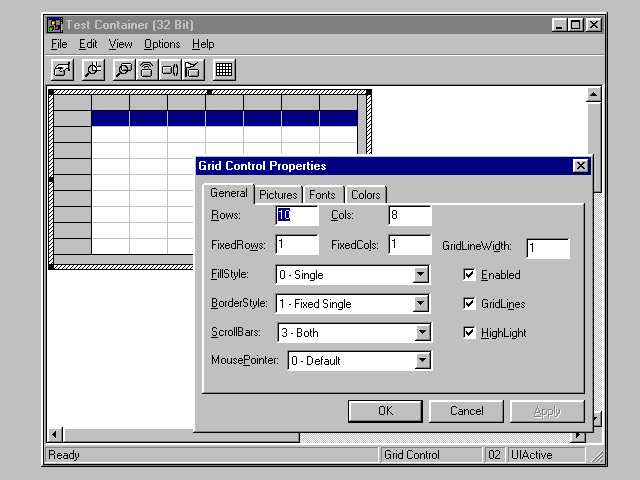Disable the HighLight checkbox
The image size is (640, 480).
click(470, 333)
